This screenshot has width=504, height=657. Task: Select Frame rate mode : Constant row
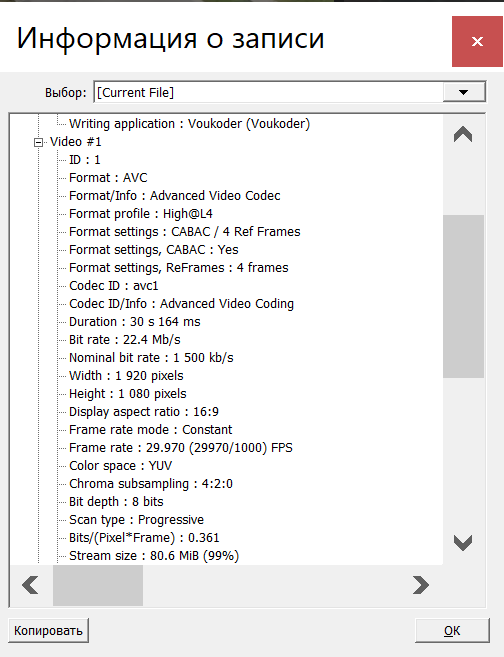click(x=150, y=430)
